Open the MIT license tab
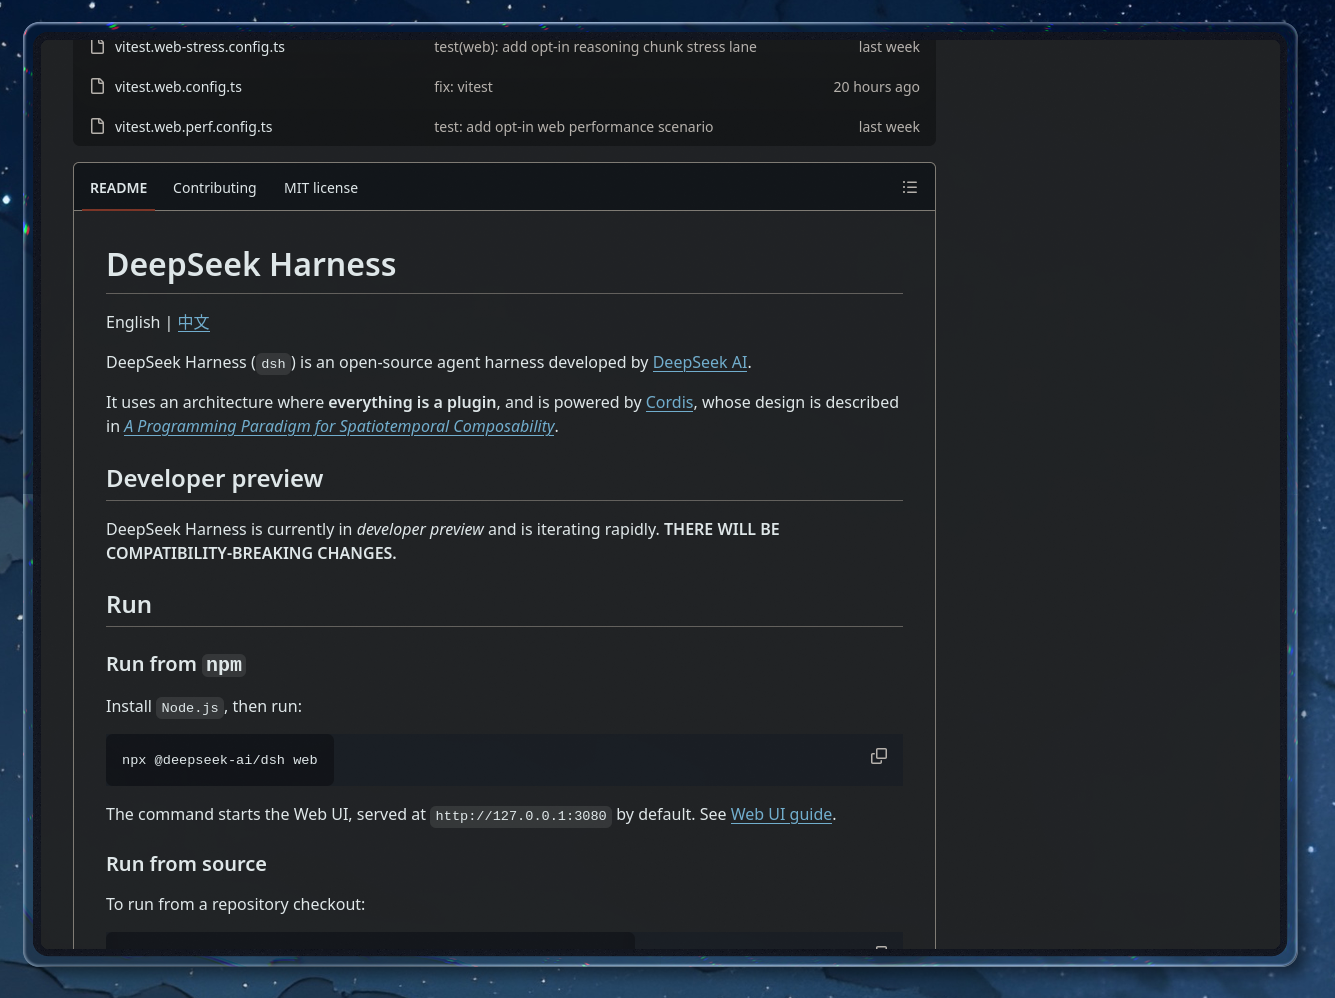 pyautogui.click(x=321, y=188)
